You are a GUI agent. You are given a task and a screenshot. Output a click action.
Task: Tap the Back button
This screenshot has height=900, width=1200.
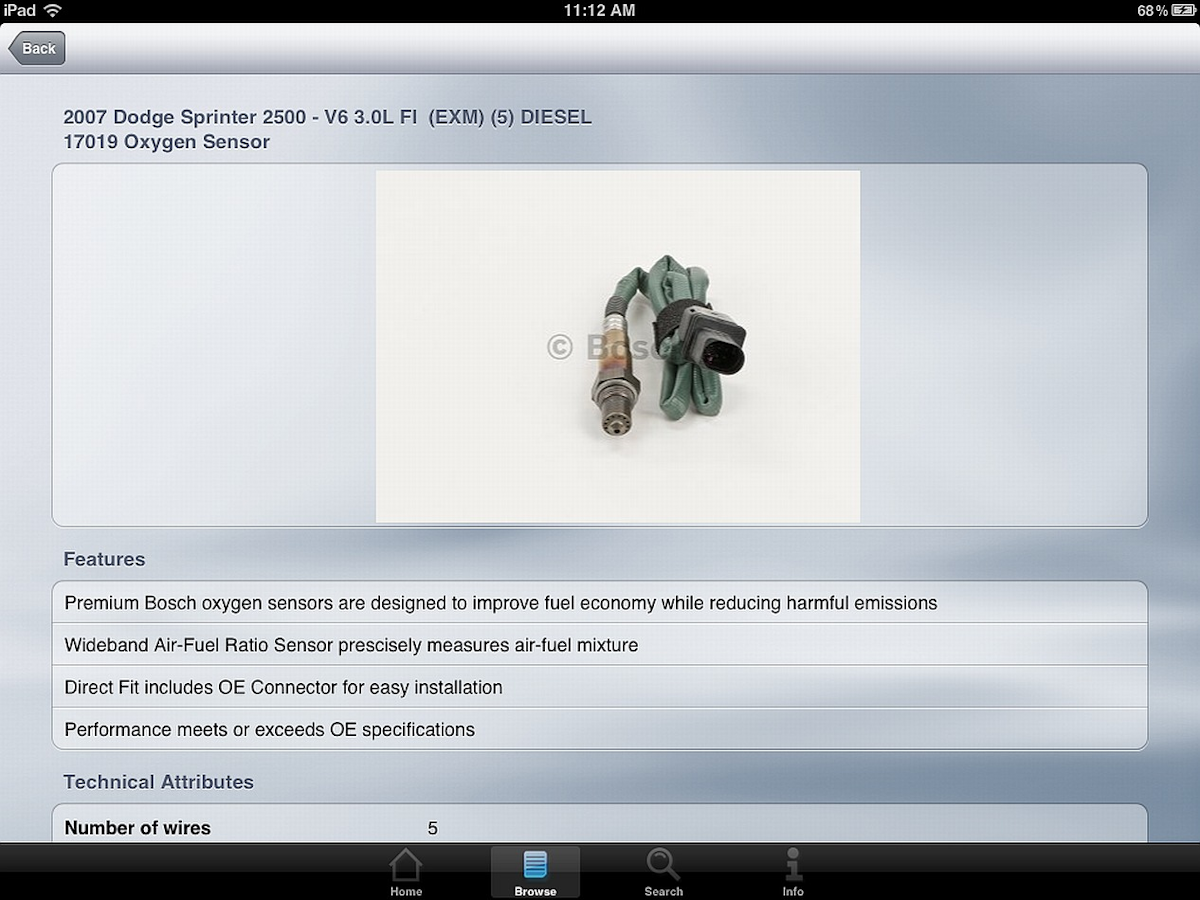click(x=37, y=47)
